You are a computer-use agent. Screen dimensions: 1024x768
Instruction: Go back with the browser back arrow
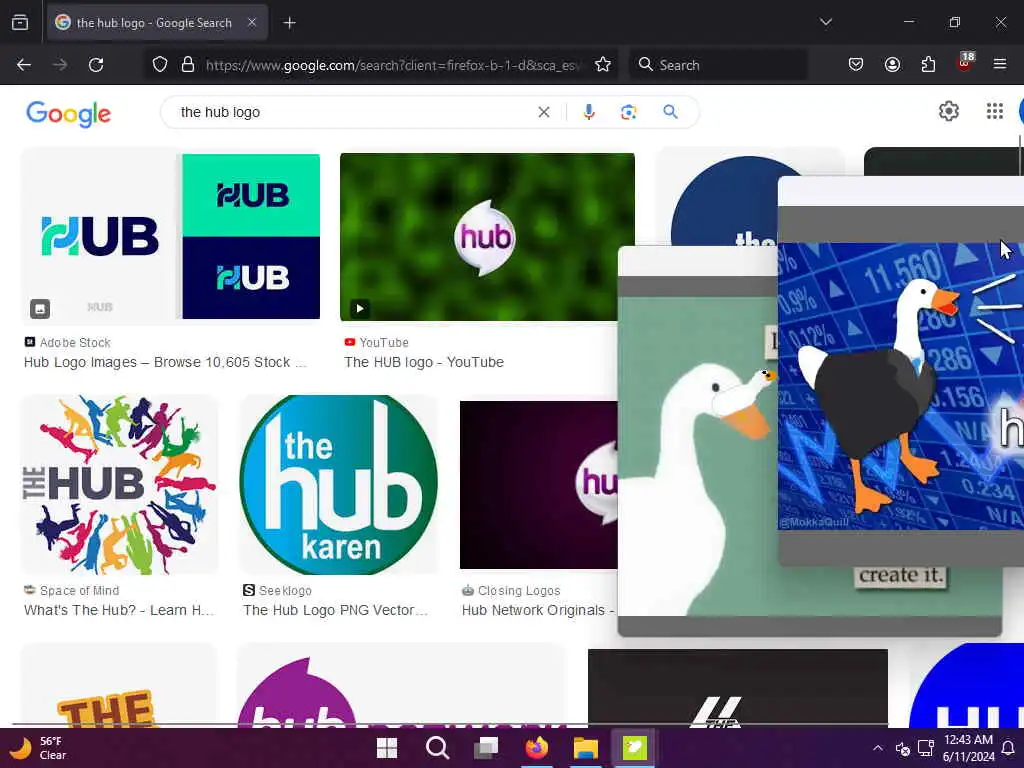point(24,65)
